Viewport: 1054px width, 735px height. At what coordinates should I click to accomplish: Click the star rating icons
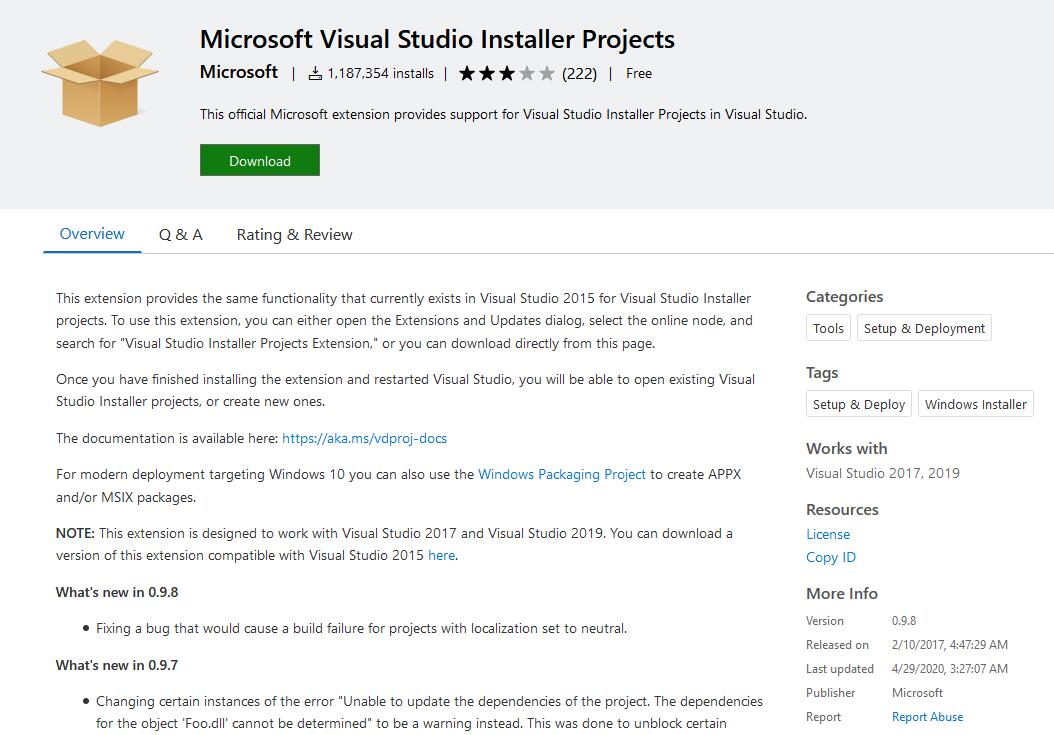(506, 74)
